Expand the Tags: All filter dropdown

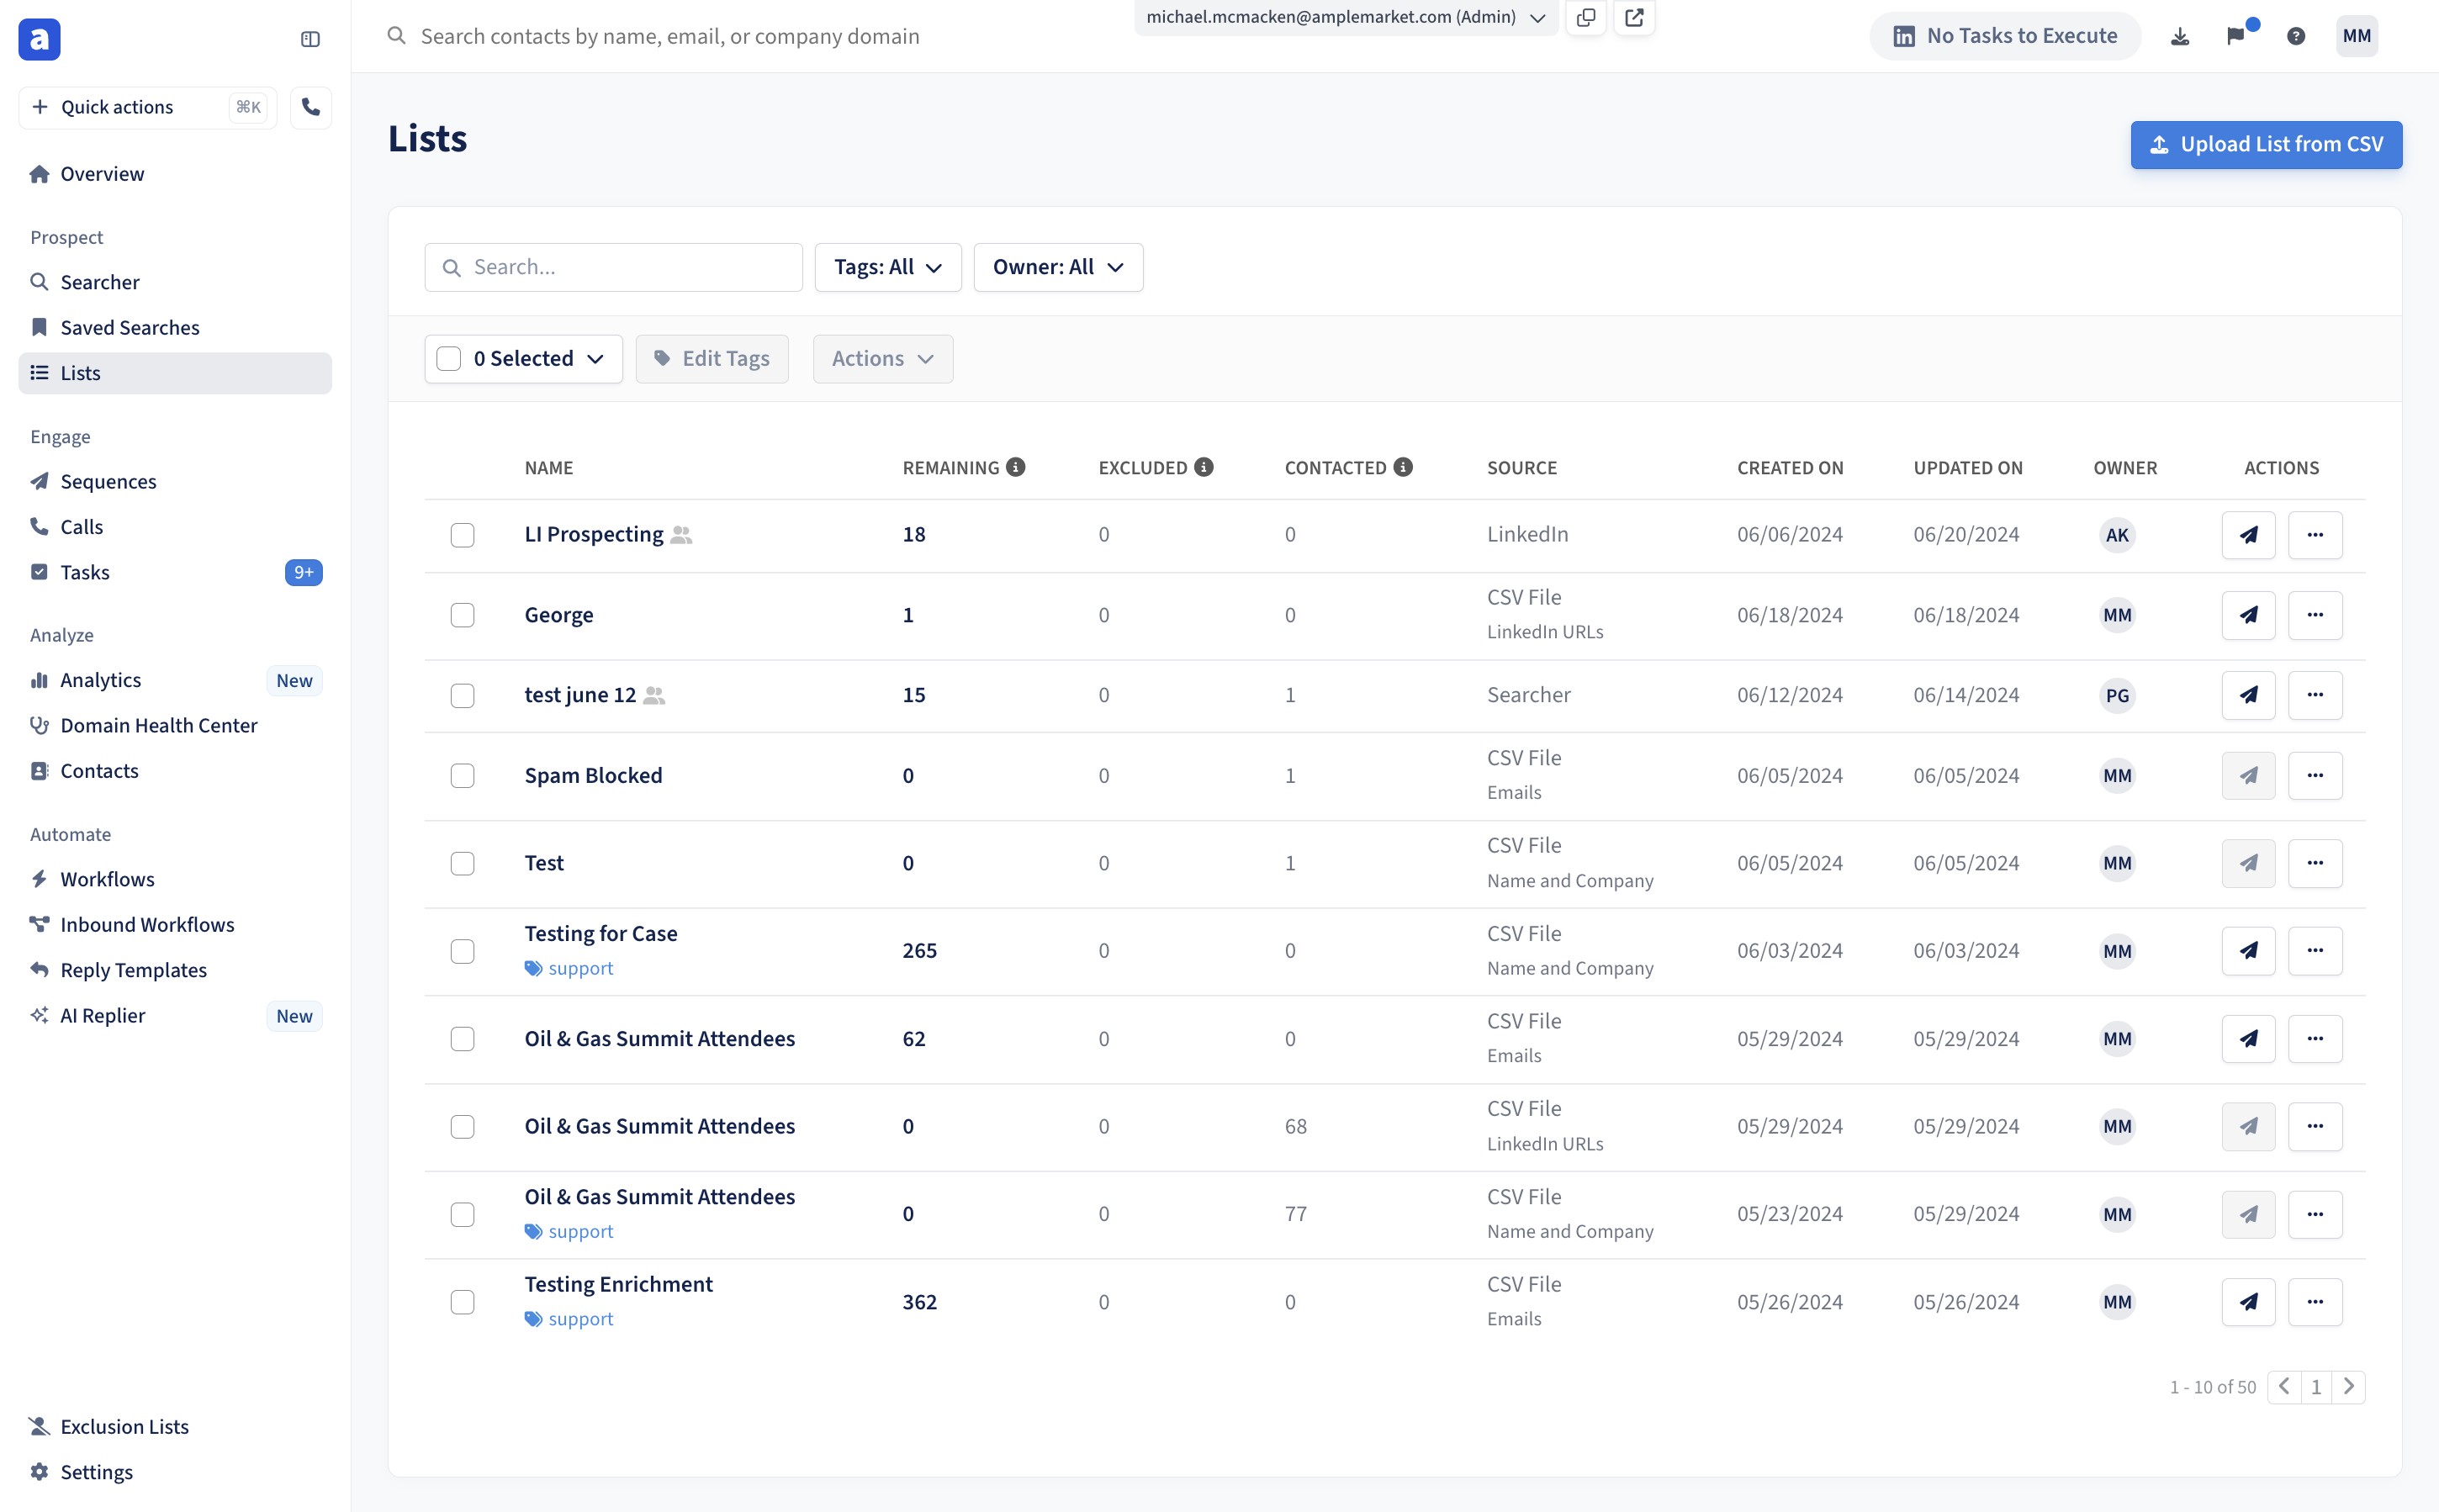pyautogui.click(x=887, y=267)
